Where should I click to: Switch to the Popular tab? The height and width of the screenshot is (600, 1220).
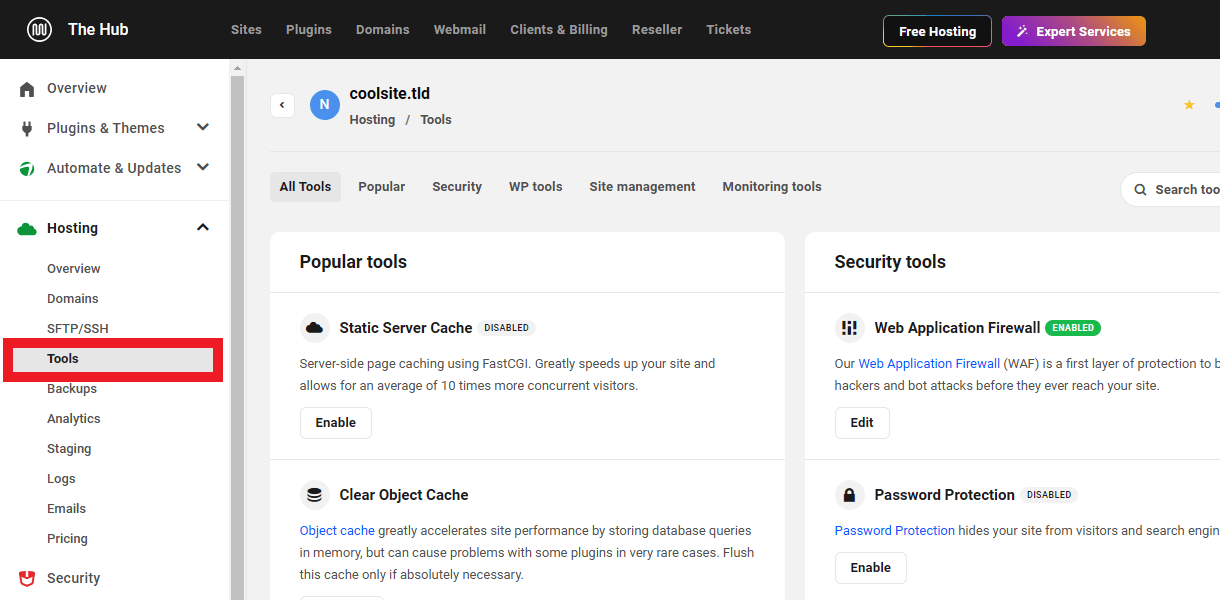[x=382, y=187]
